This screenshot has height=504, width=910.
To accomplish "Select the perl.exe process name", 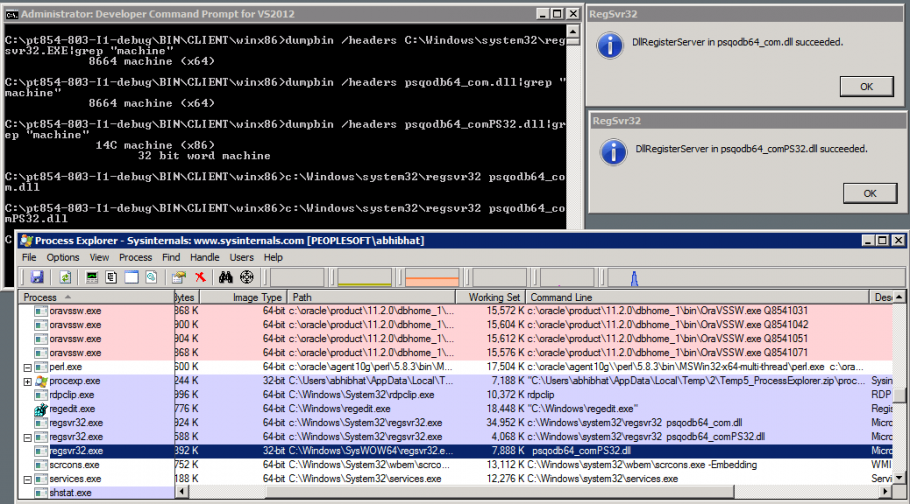I will pos(66,367).
